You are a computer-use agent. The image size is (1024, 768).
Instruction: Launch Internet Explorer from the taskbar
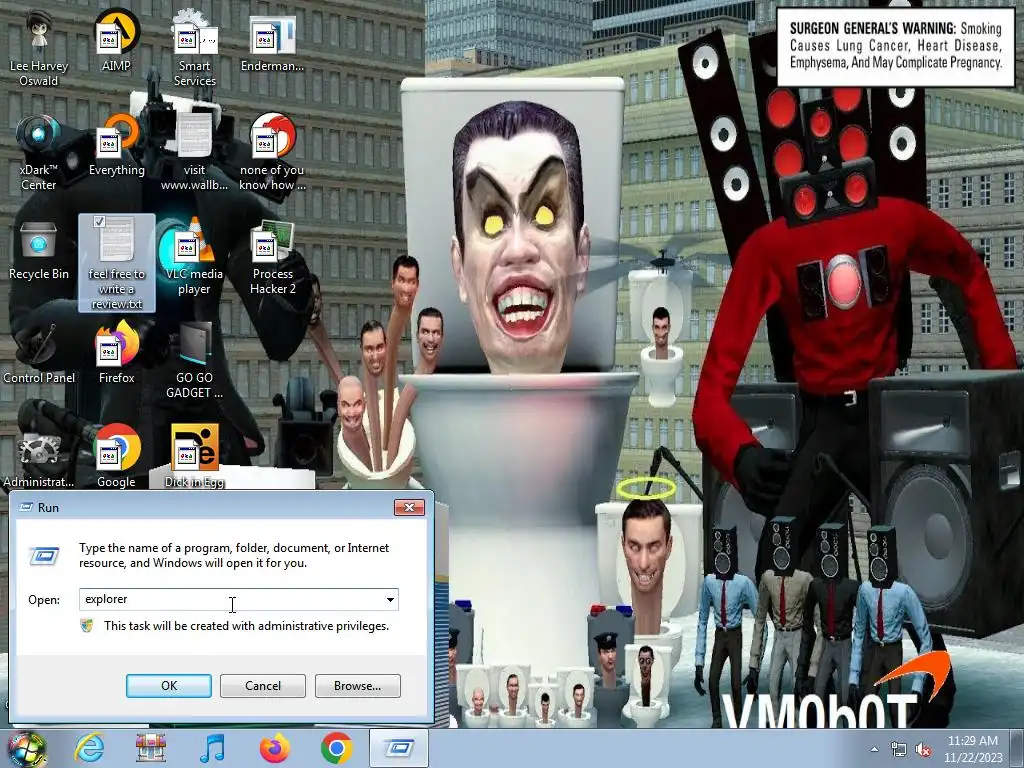pos(89,748)
